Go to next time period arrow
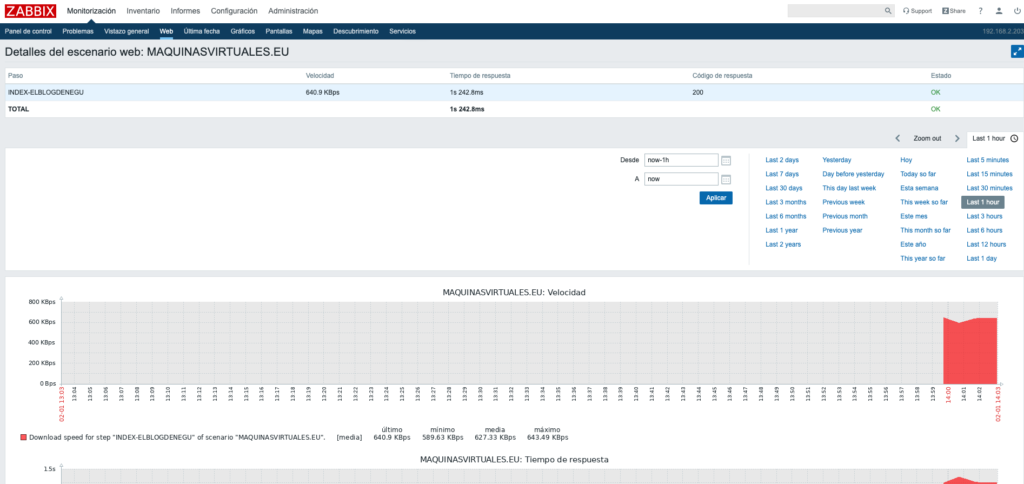The width and height of the screenshot is (1024, 484). pos(957,138)
